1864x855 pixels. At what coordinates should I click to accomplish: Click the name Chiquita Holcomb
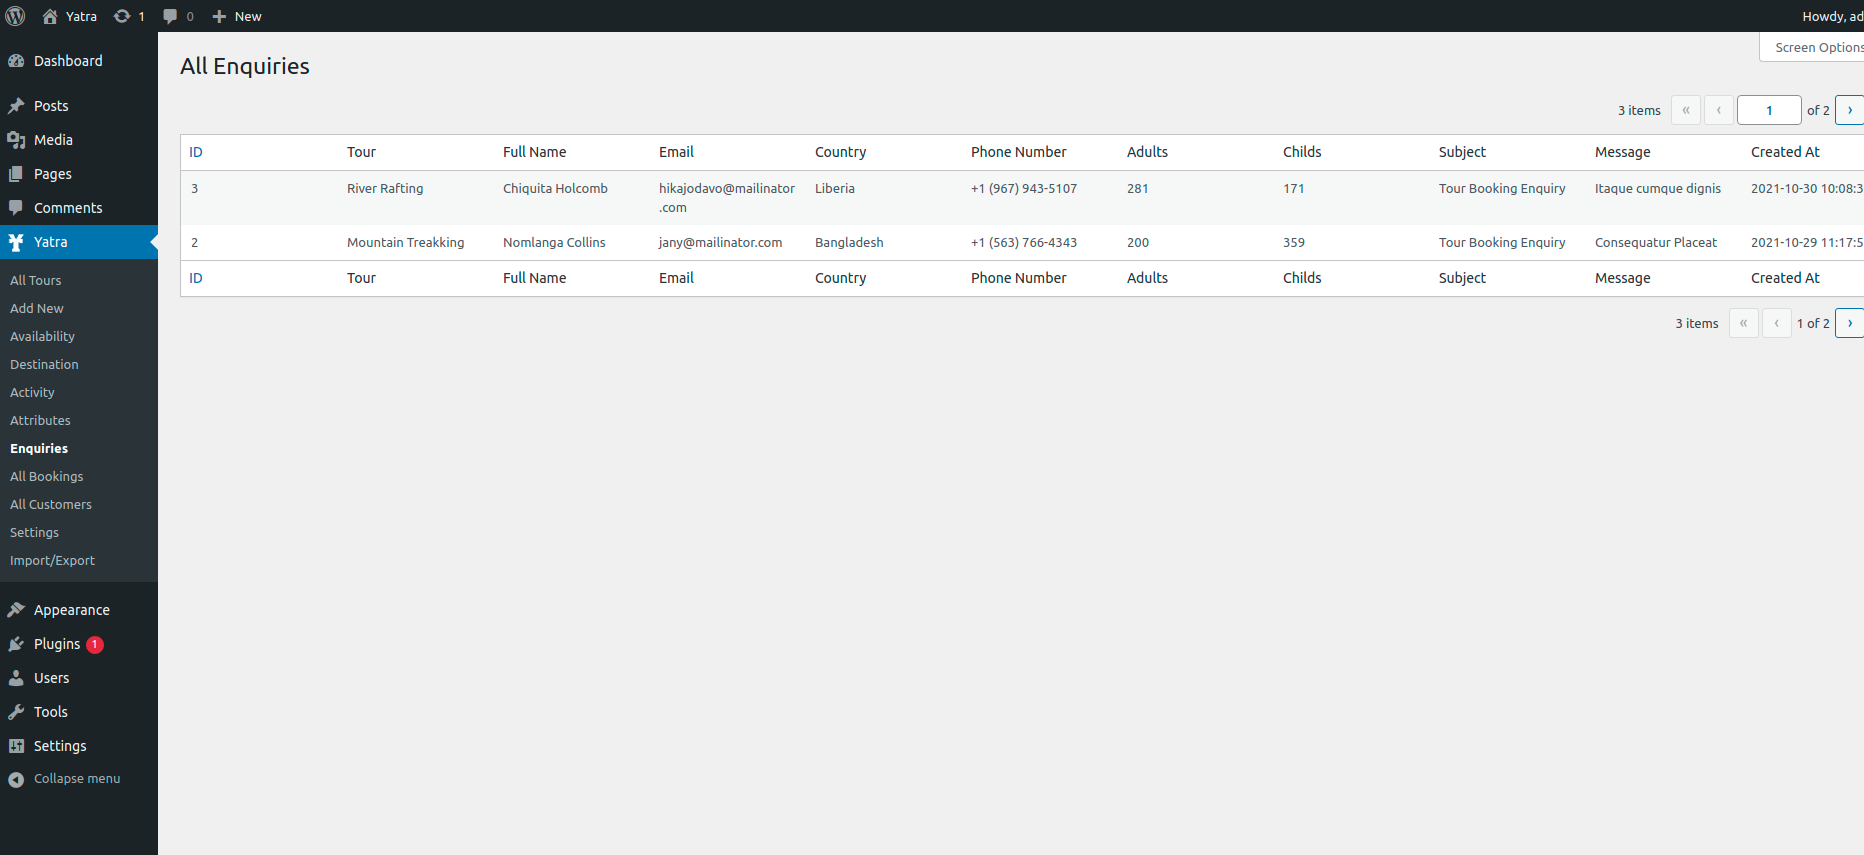[x=555, y=188]
